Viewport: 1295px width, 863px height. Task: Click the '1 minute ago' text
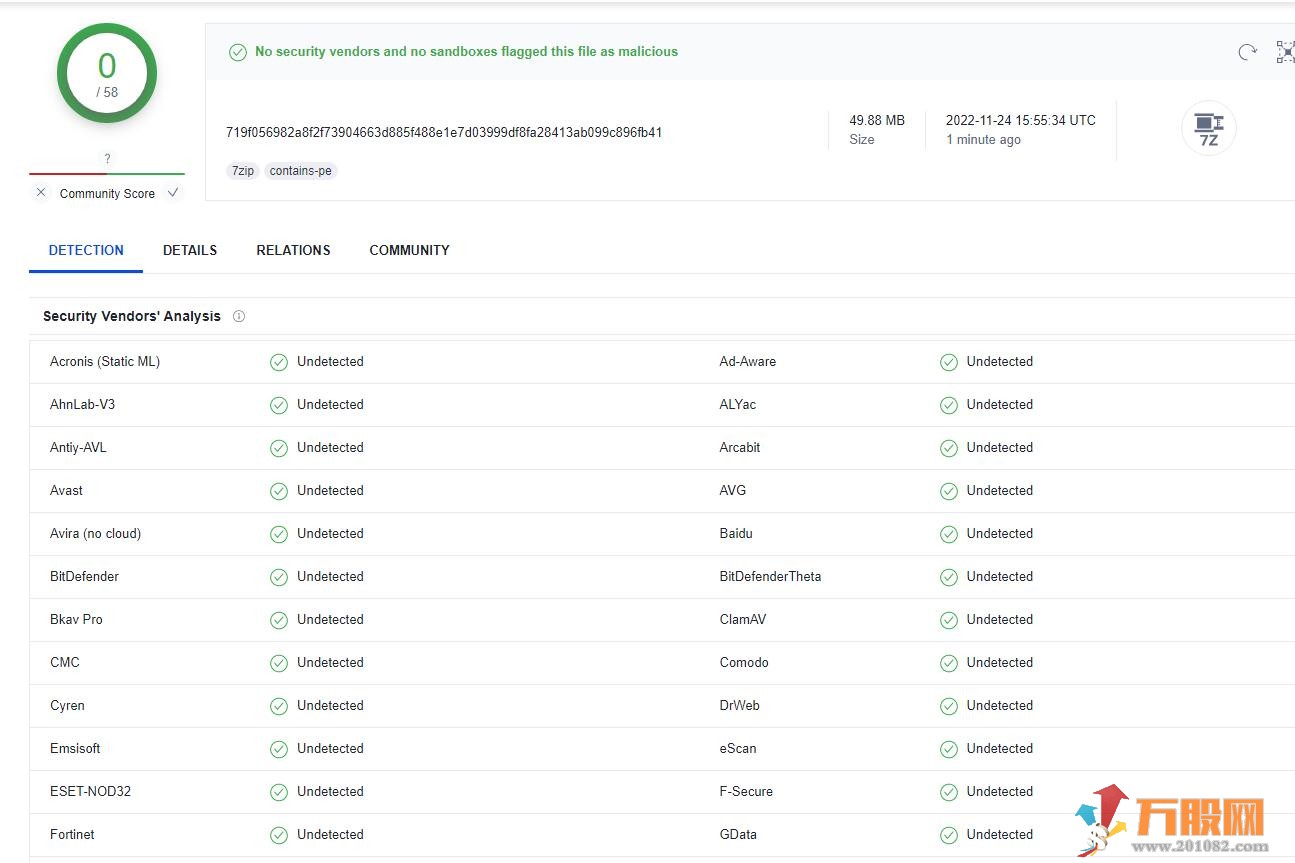point(984,140)
